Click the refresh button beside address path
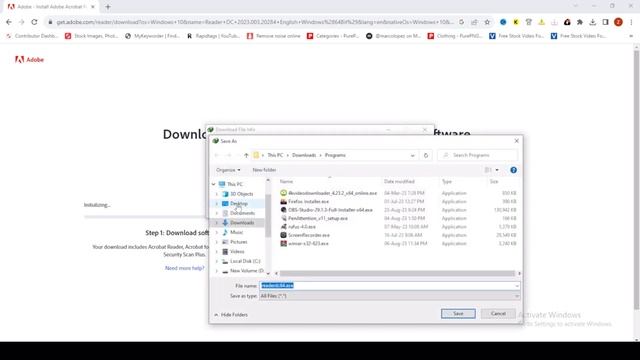The height and width of the screenshot is (360, 640). [426, 155]
